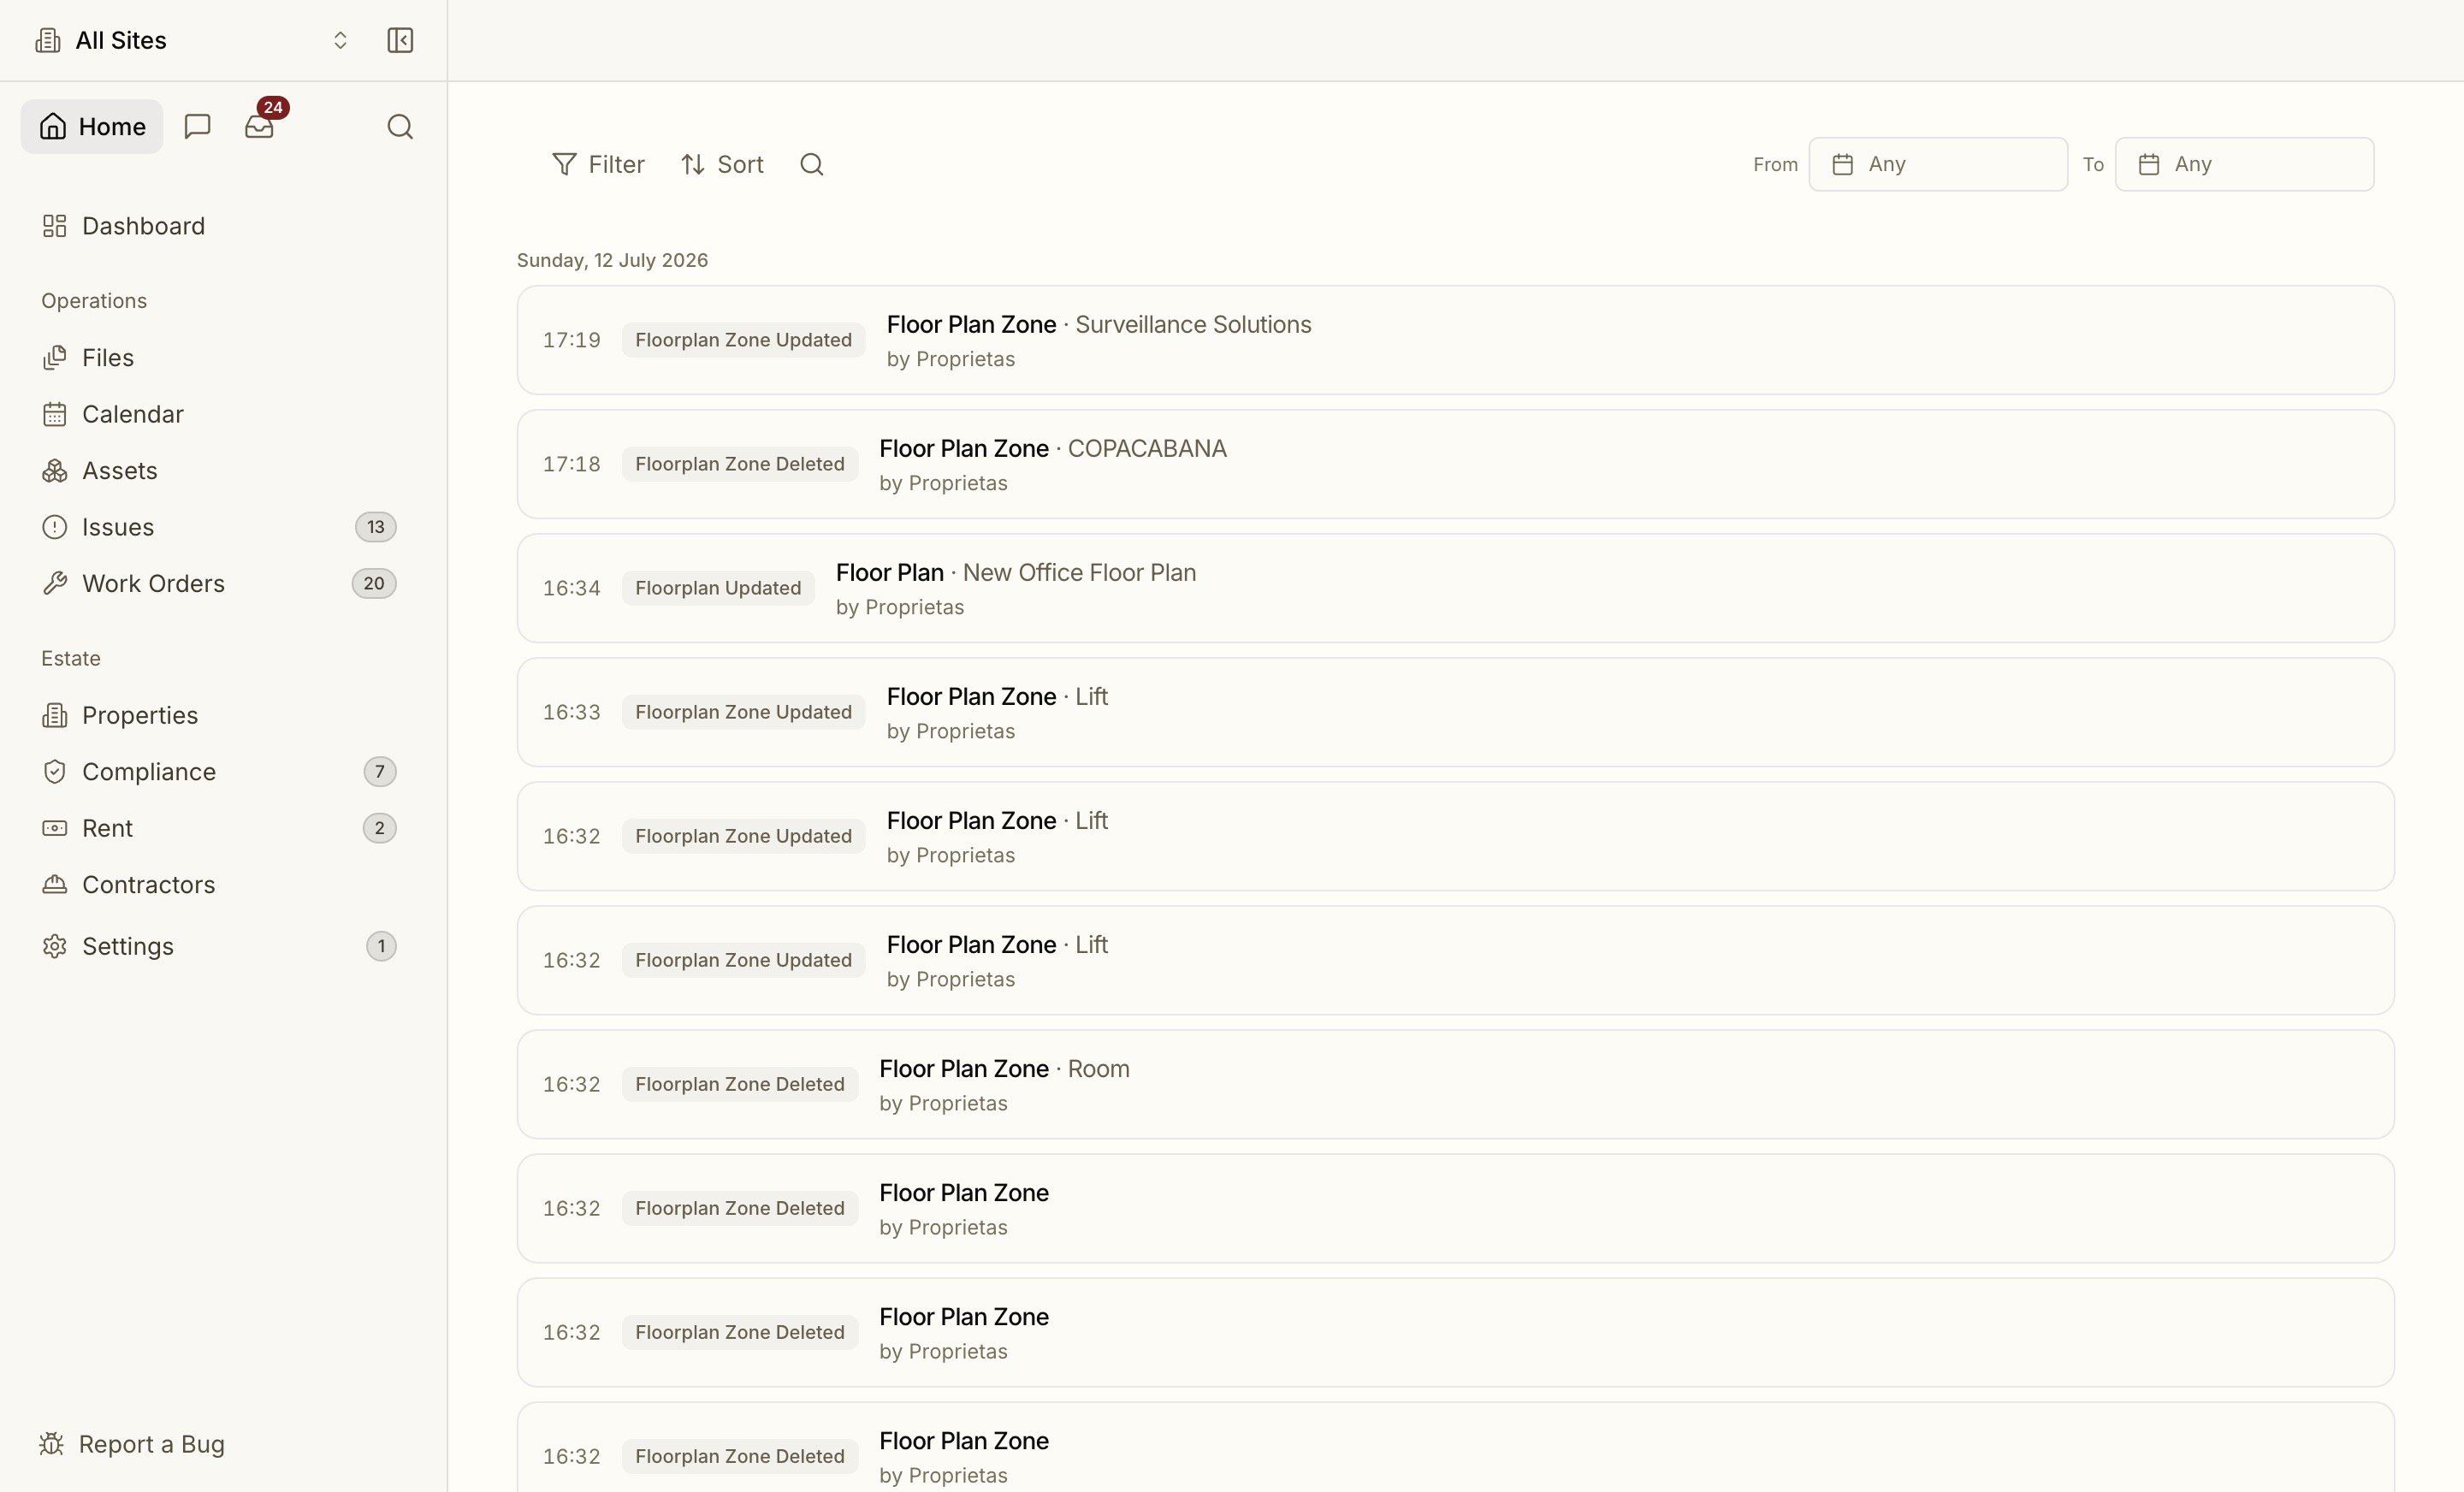Open the All Sites selector
The image size is (2464, 1492).
click(x=192, y=40)
